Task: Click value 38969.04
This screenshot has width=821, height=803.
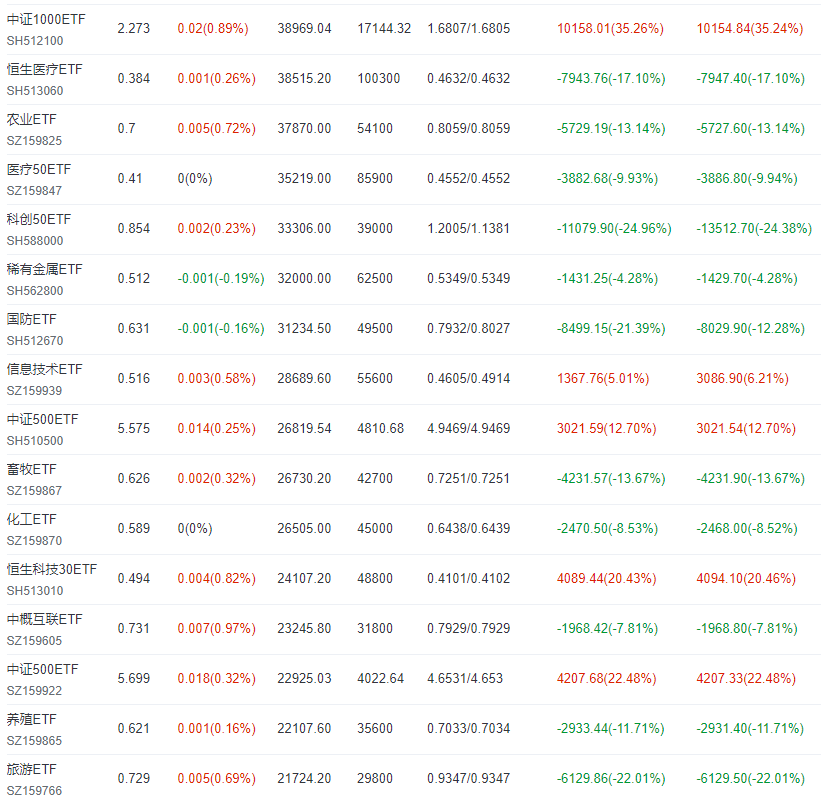Action: tap(304, 28)
